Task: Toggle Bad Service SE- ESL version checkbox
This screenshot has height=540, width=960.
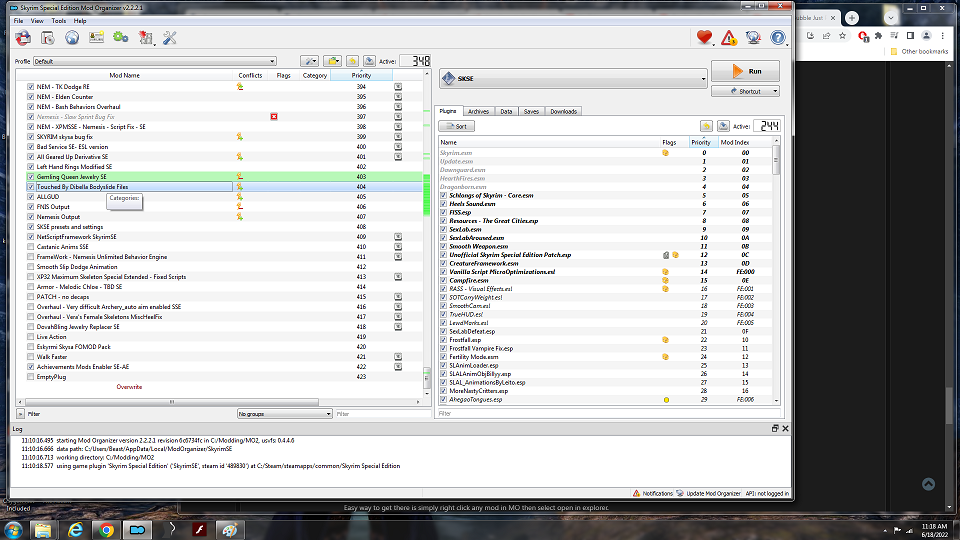Action: (31, 147)
